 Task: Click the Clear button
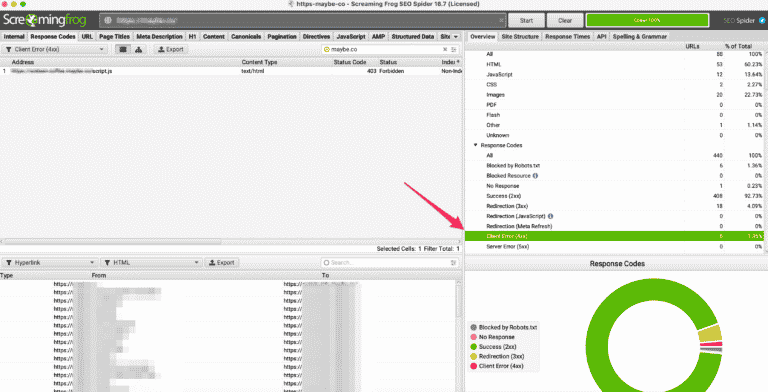click(565, 21)
